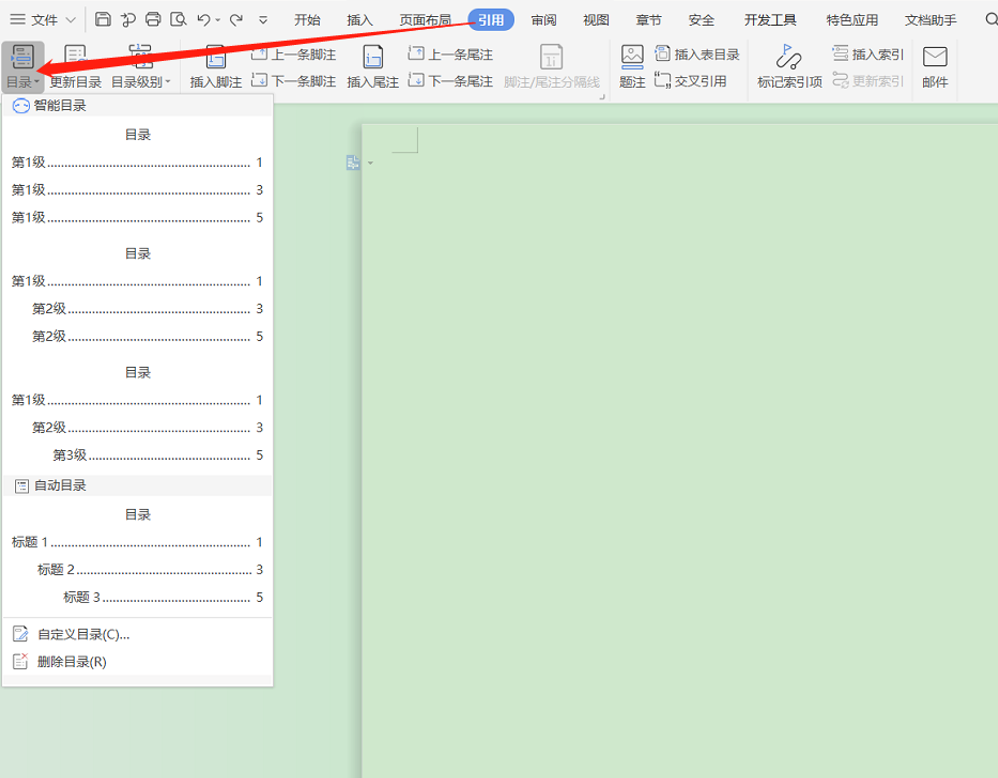Click the 自动目录 section header
Image resolution: width=998 pixels, height=778 pixels.
[137, 486]
